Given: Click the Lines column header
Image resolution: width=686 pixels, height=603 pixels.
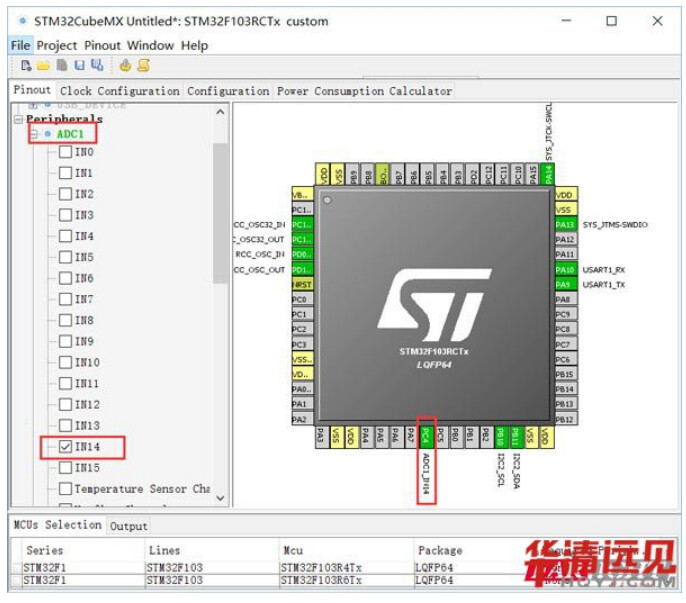Looking at the screenshot, I should 211,550.
